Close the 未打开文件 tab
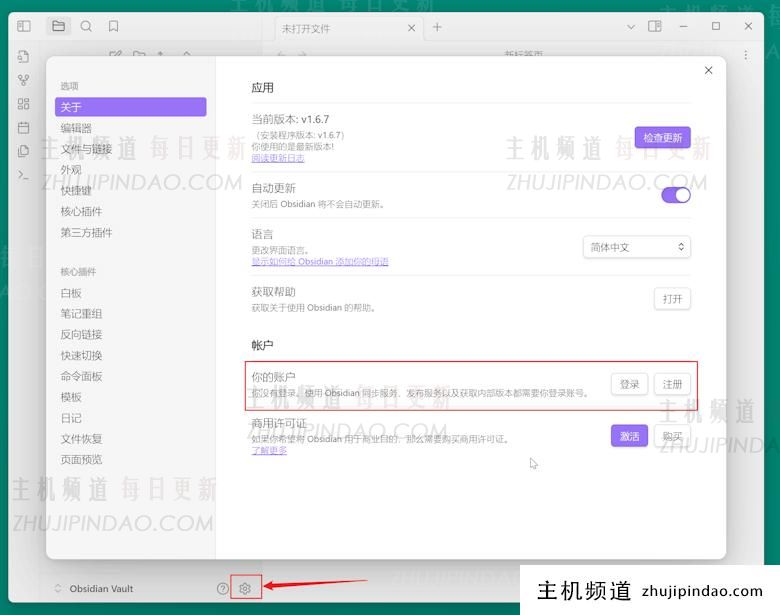Viewport: 780px width, 615px height. click(x=411, y=28)
